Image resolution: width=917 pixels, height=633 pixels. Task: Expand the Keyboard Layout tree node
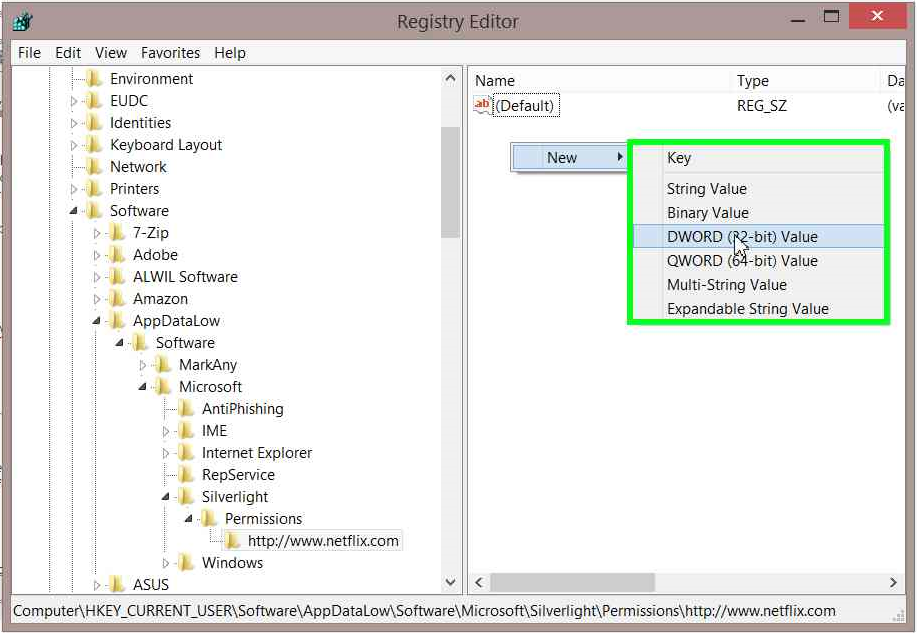coord(74,145)
